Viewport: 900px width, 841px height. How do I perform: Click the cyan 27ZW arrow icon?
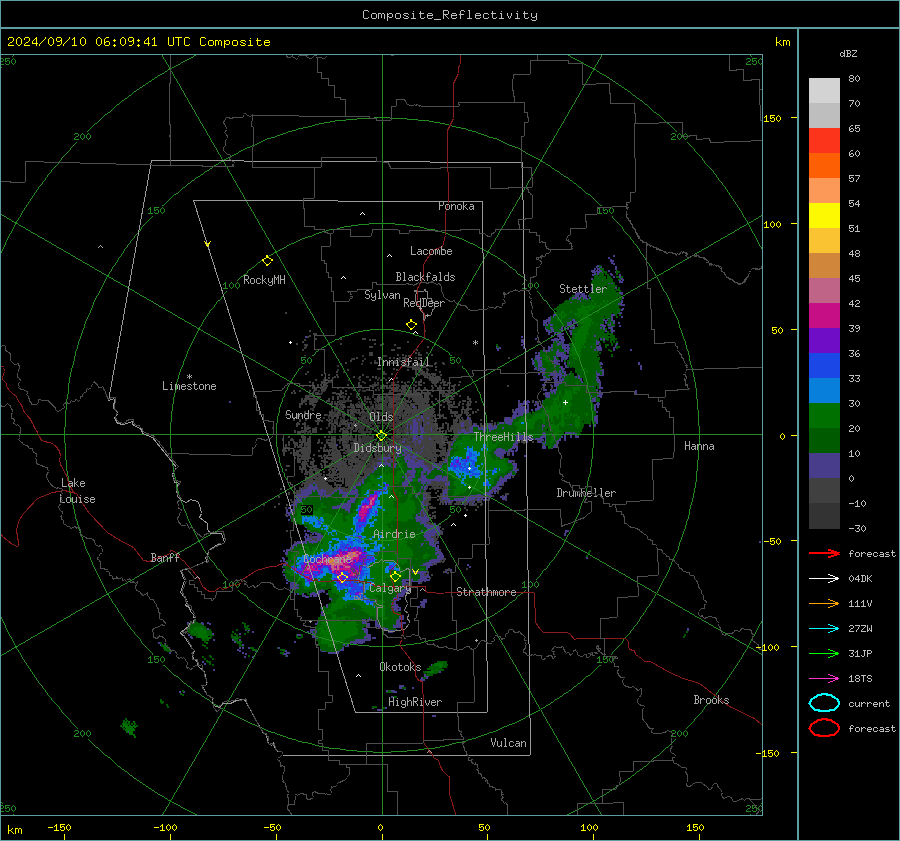pyautogui.click(x=824, y=629)
